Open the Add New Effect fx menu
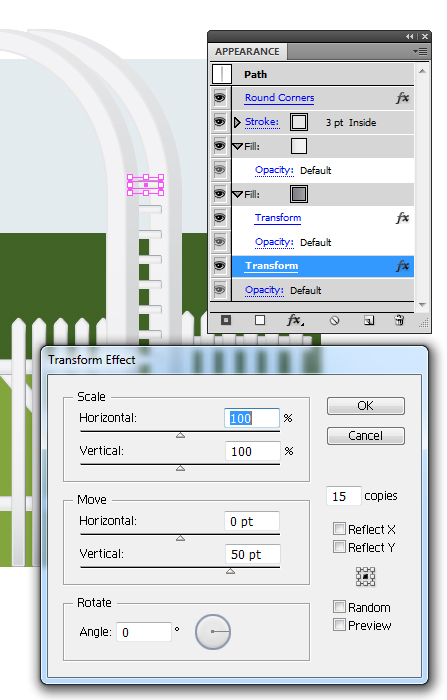Screen dimensions: 447x700 (x=295, y=320)
